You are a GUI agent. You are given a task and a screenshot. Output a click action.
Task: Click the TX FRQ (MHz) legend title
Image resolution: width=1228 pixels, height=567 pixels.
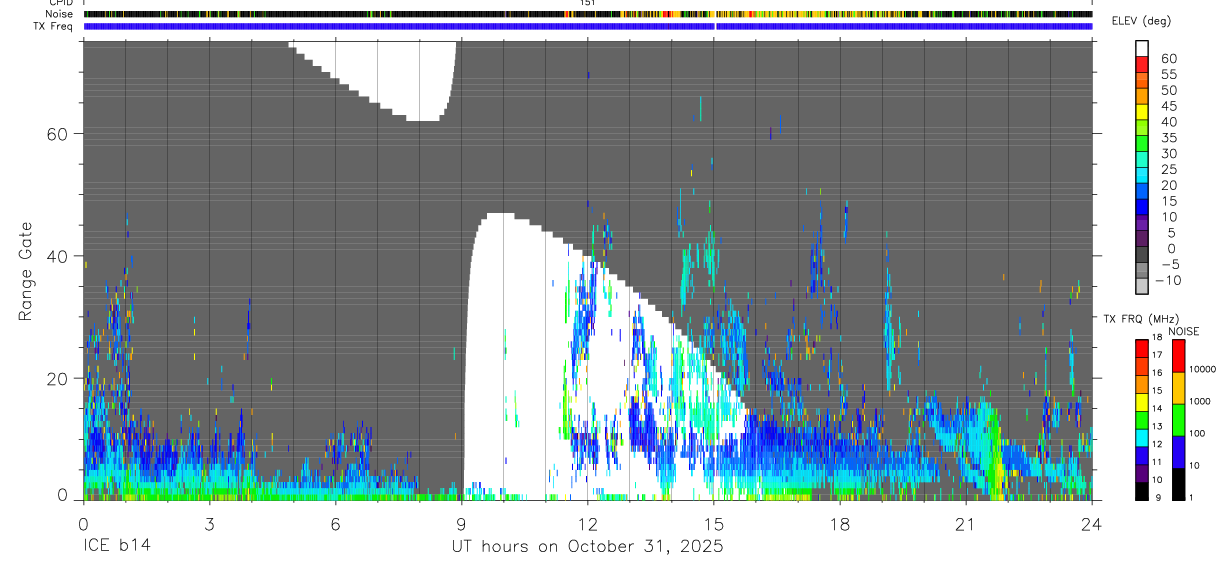pos(1141,318)
